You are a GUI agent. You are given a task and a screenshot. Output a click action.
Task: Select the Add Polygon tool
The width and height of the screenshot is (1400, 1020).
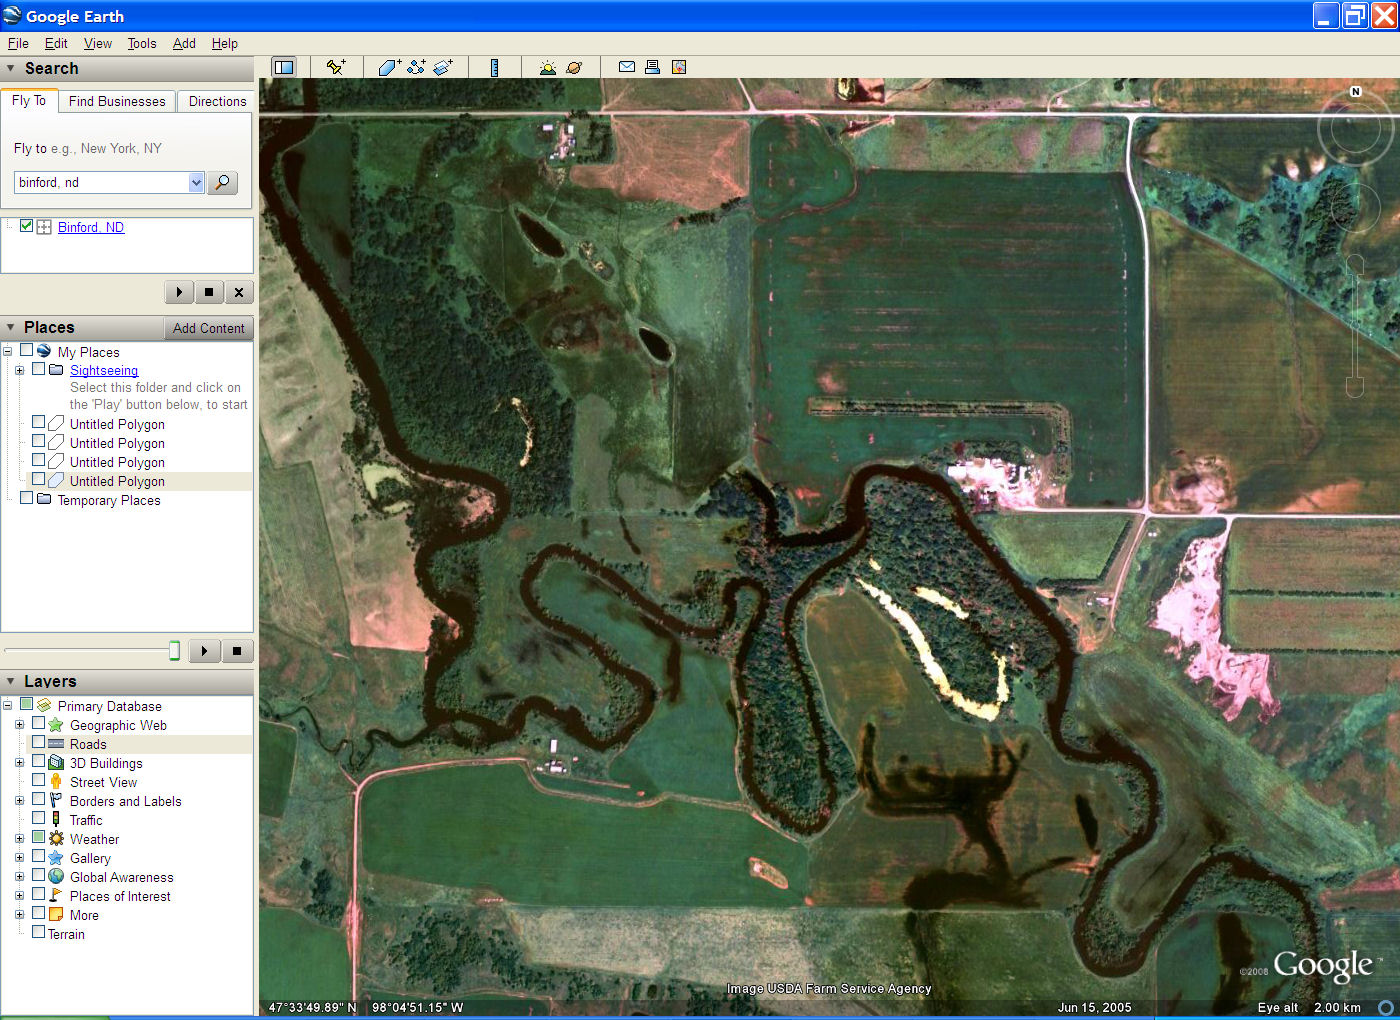tap(390, 67)
